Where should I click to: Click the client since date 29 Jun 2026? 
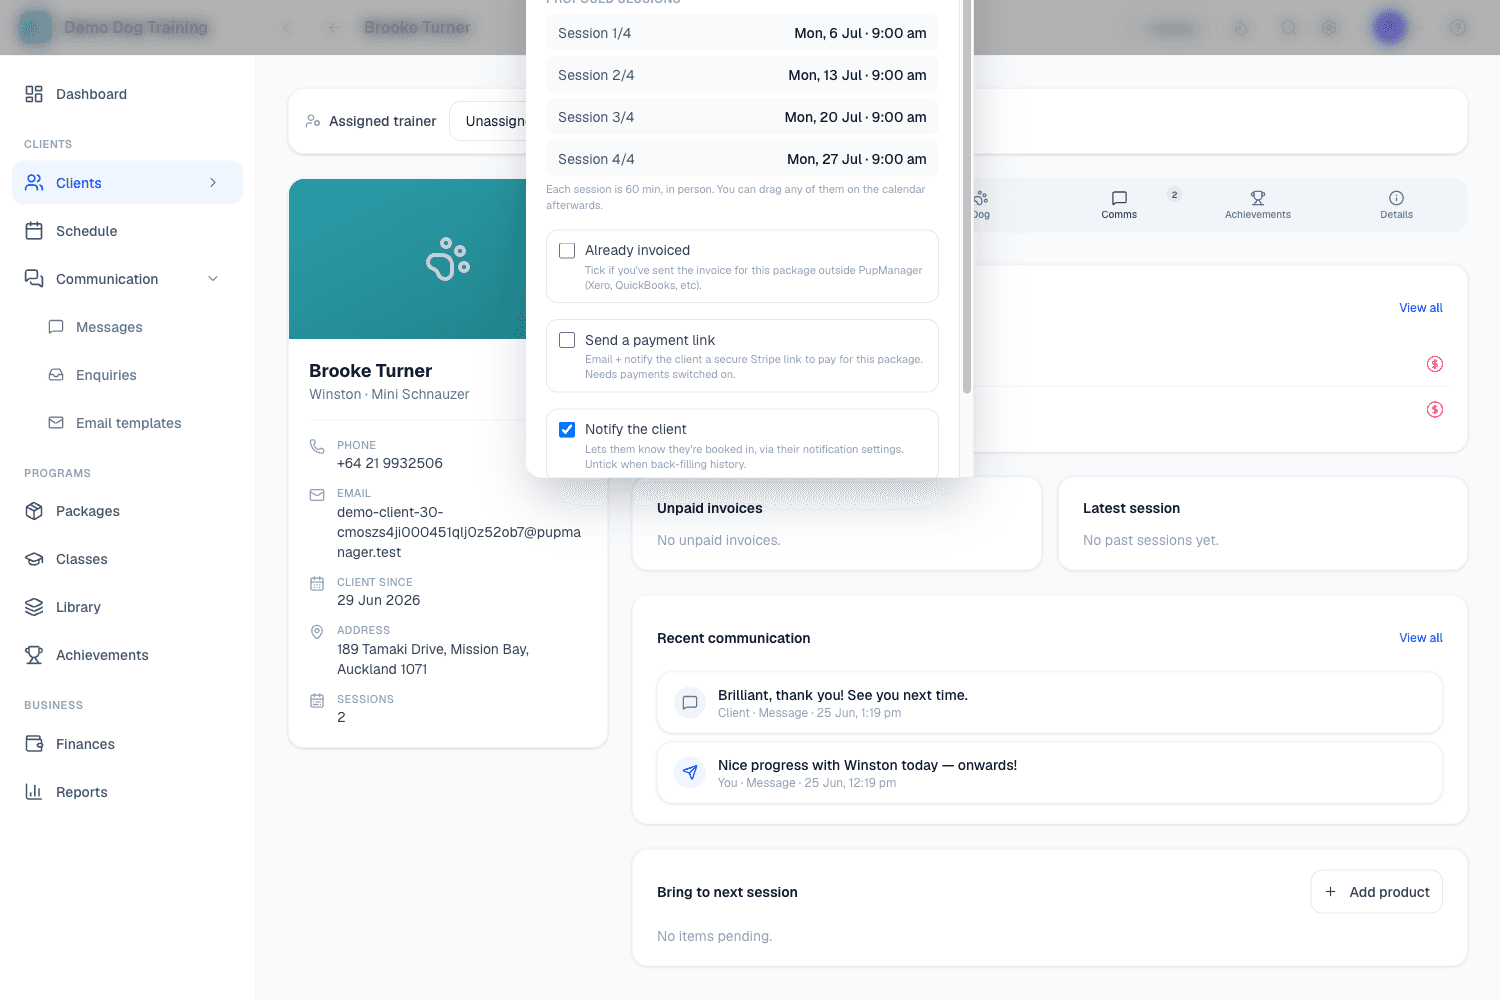point(379,600)
